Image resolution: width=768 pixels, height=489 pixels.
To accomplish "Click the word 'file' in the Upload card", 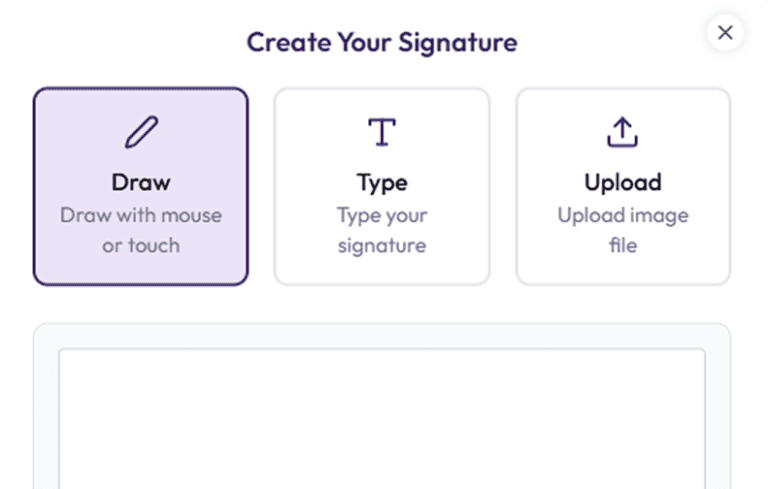I will pos(623,245).
